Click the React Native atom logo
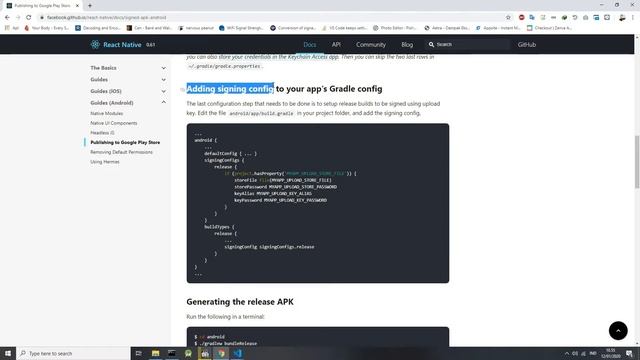This screenshot has height=360, width=640. click(x=95, y=44)
